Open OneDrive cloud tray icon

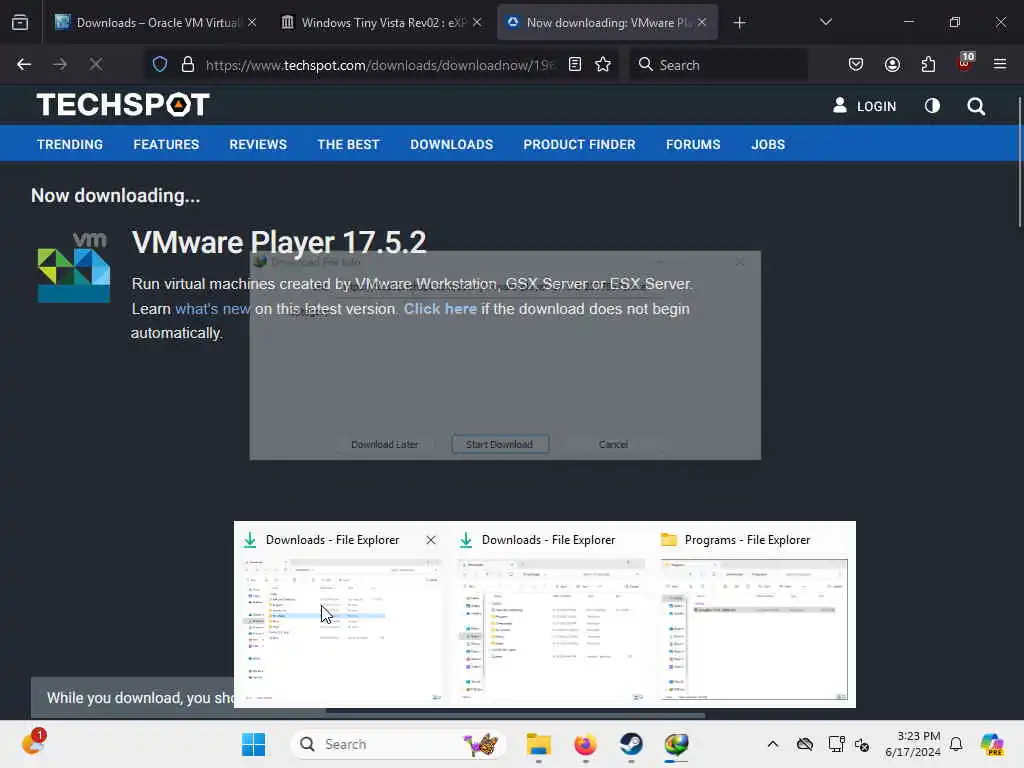click(805, 744)
